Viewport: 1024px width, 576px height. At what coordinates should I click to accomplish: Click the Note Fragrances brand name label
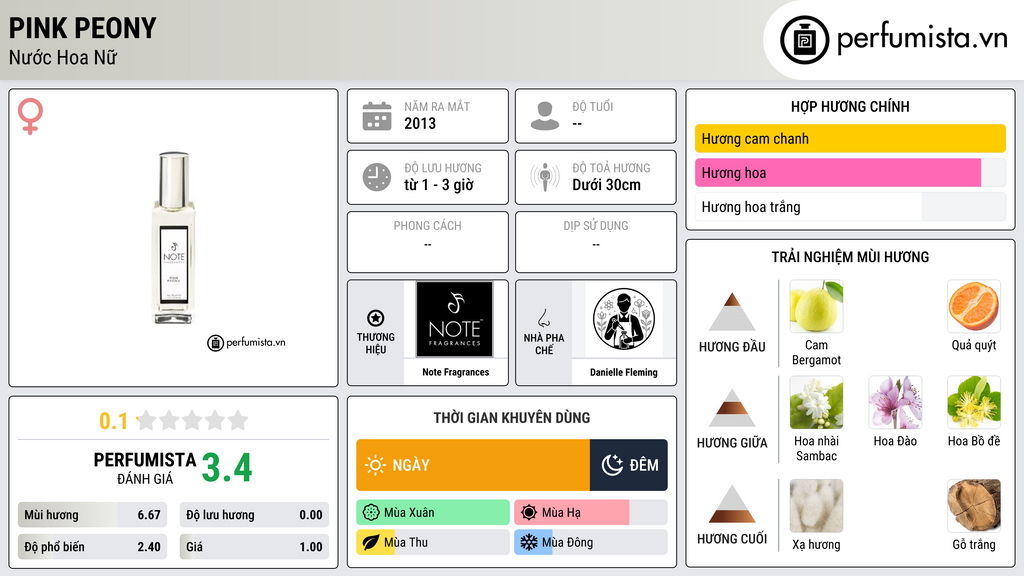pyautogui.click(x=455, y=372)
